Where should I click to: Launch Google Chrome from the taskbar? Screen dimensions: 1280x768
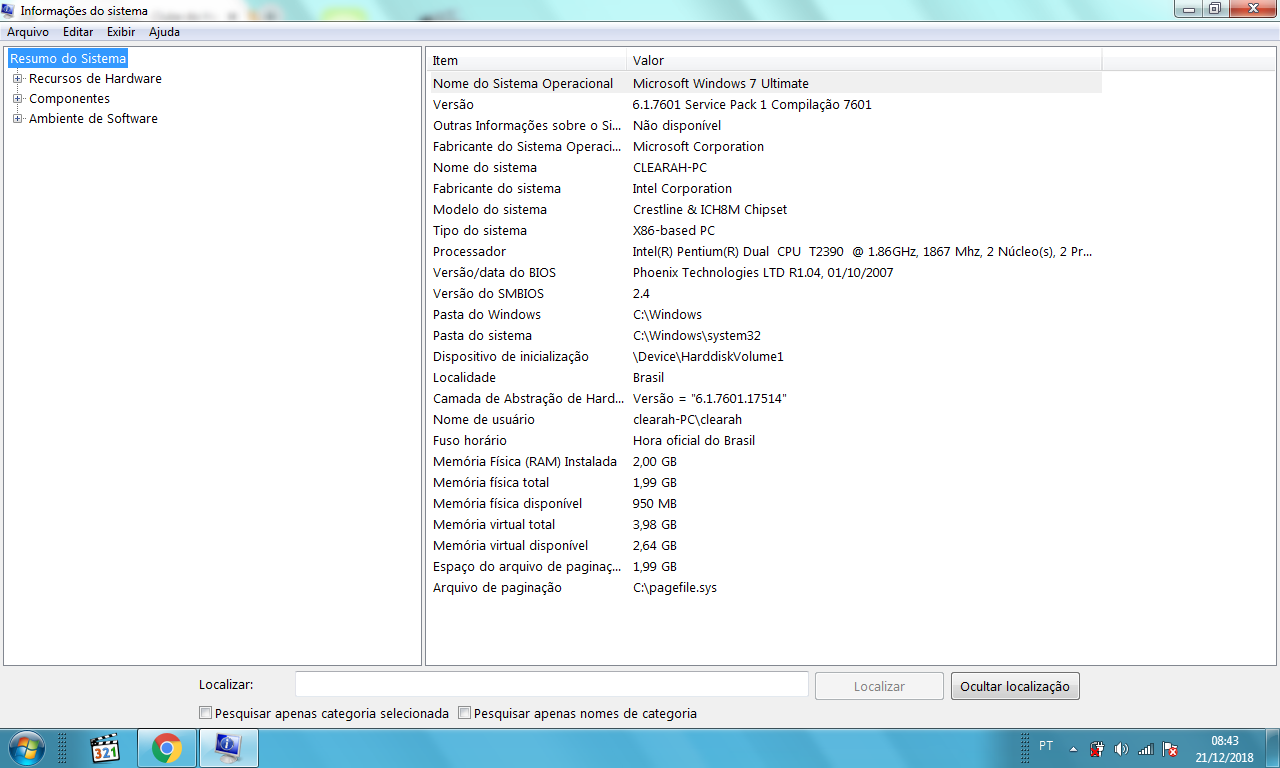[x=167, y=748]
